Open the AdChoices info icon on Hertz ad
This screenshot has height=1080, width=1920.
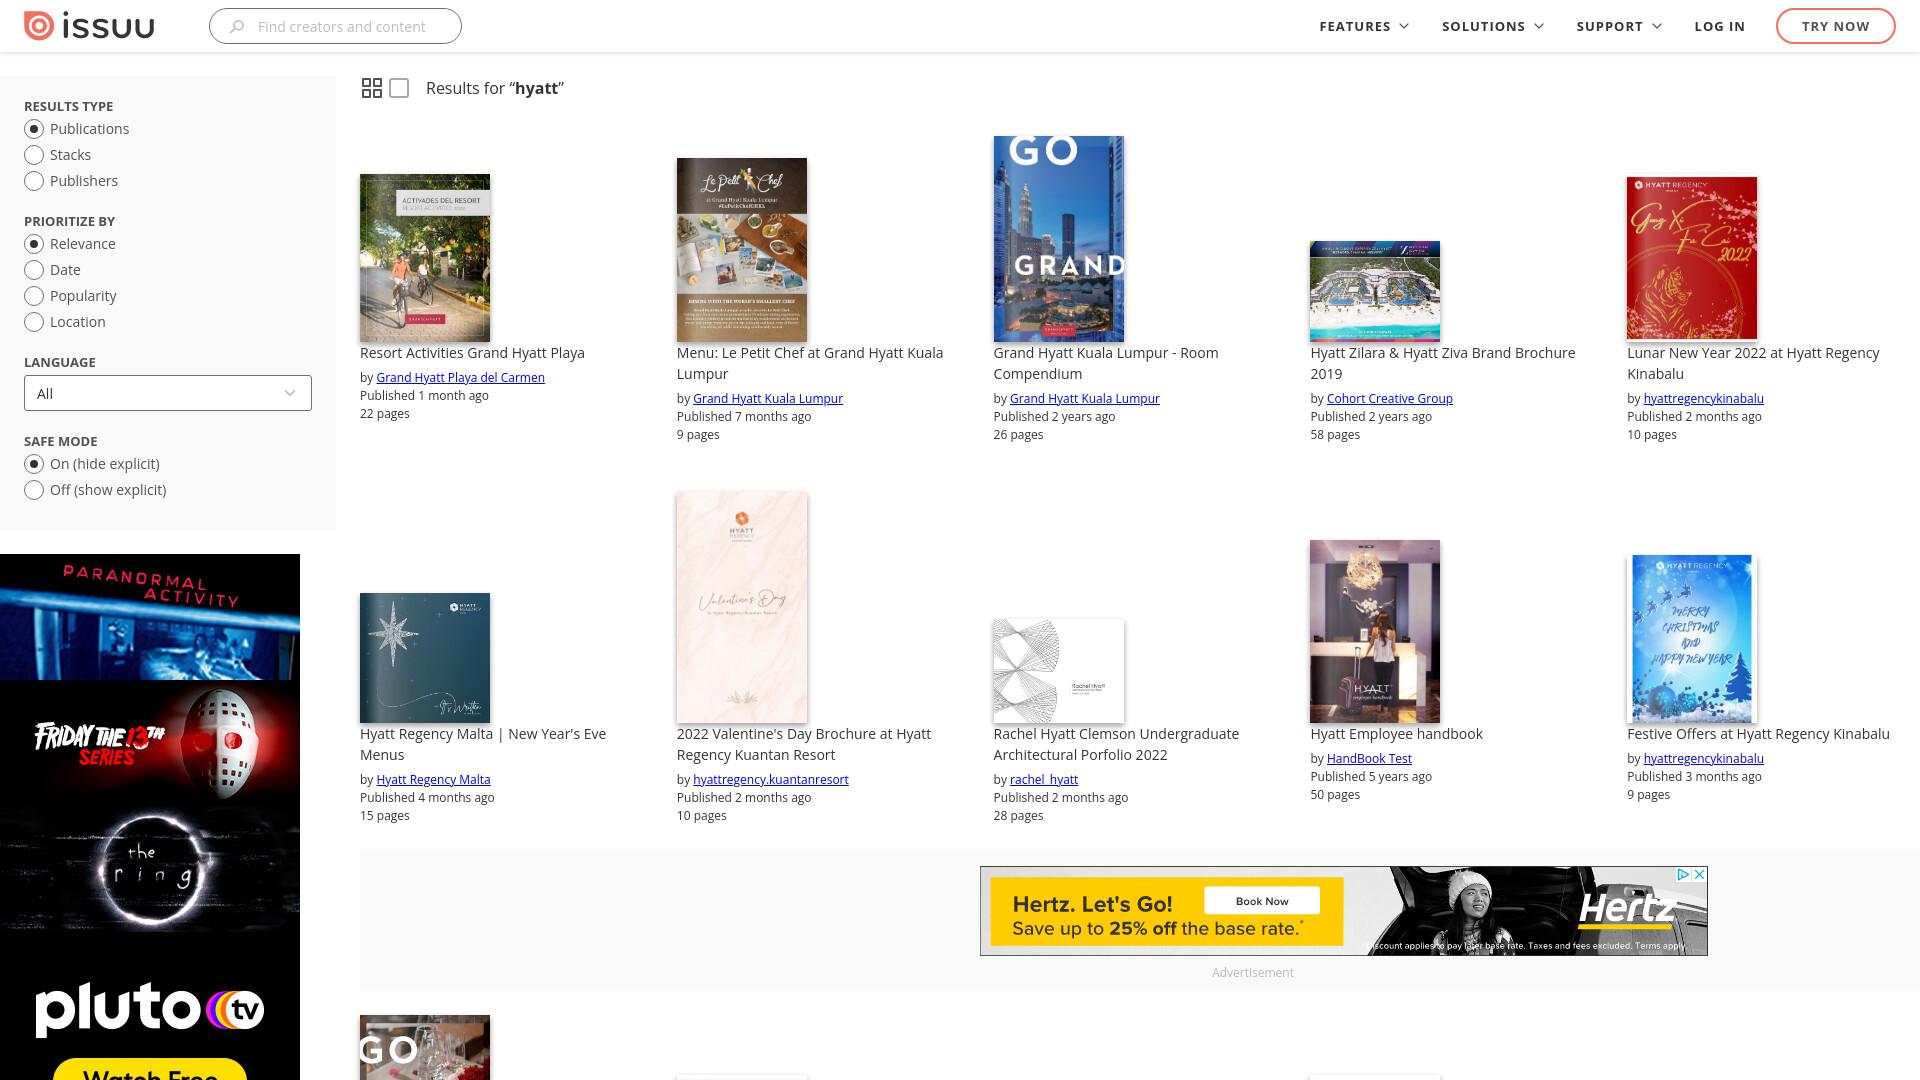(x=1683, y=875)
